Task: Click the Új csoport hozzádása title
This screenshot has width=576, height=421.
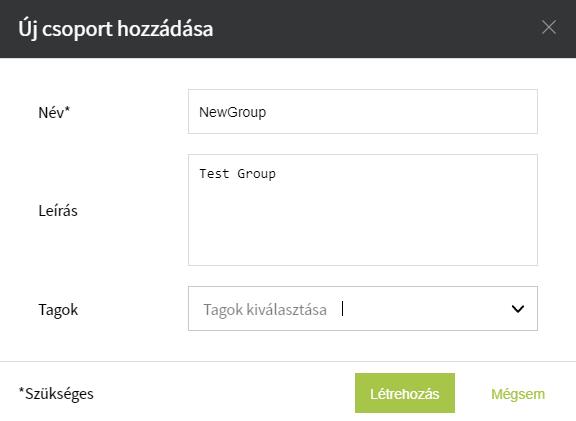Action: pyautogui.click(x=116, y=29)
